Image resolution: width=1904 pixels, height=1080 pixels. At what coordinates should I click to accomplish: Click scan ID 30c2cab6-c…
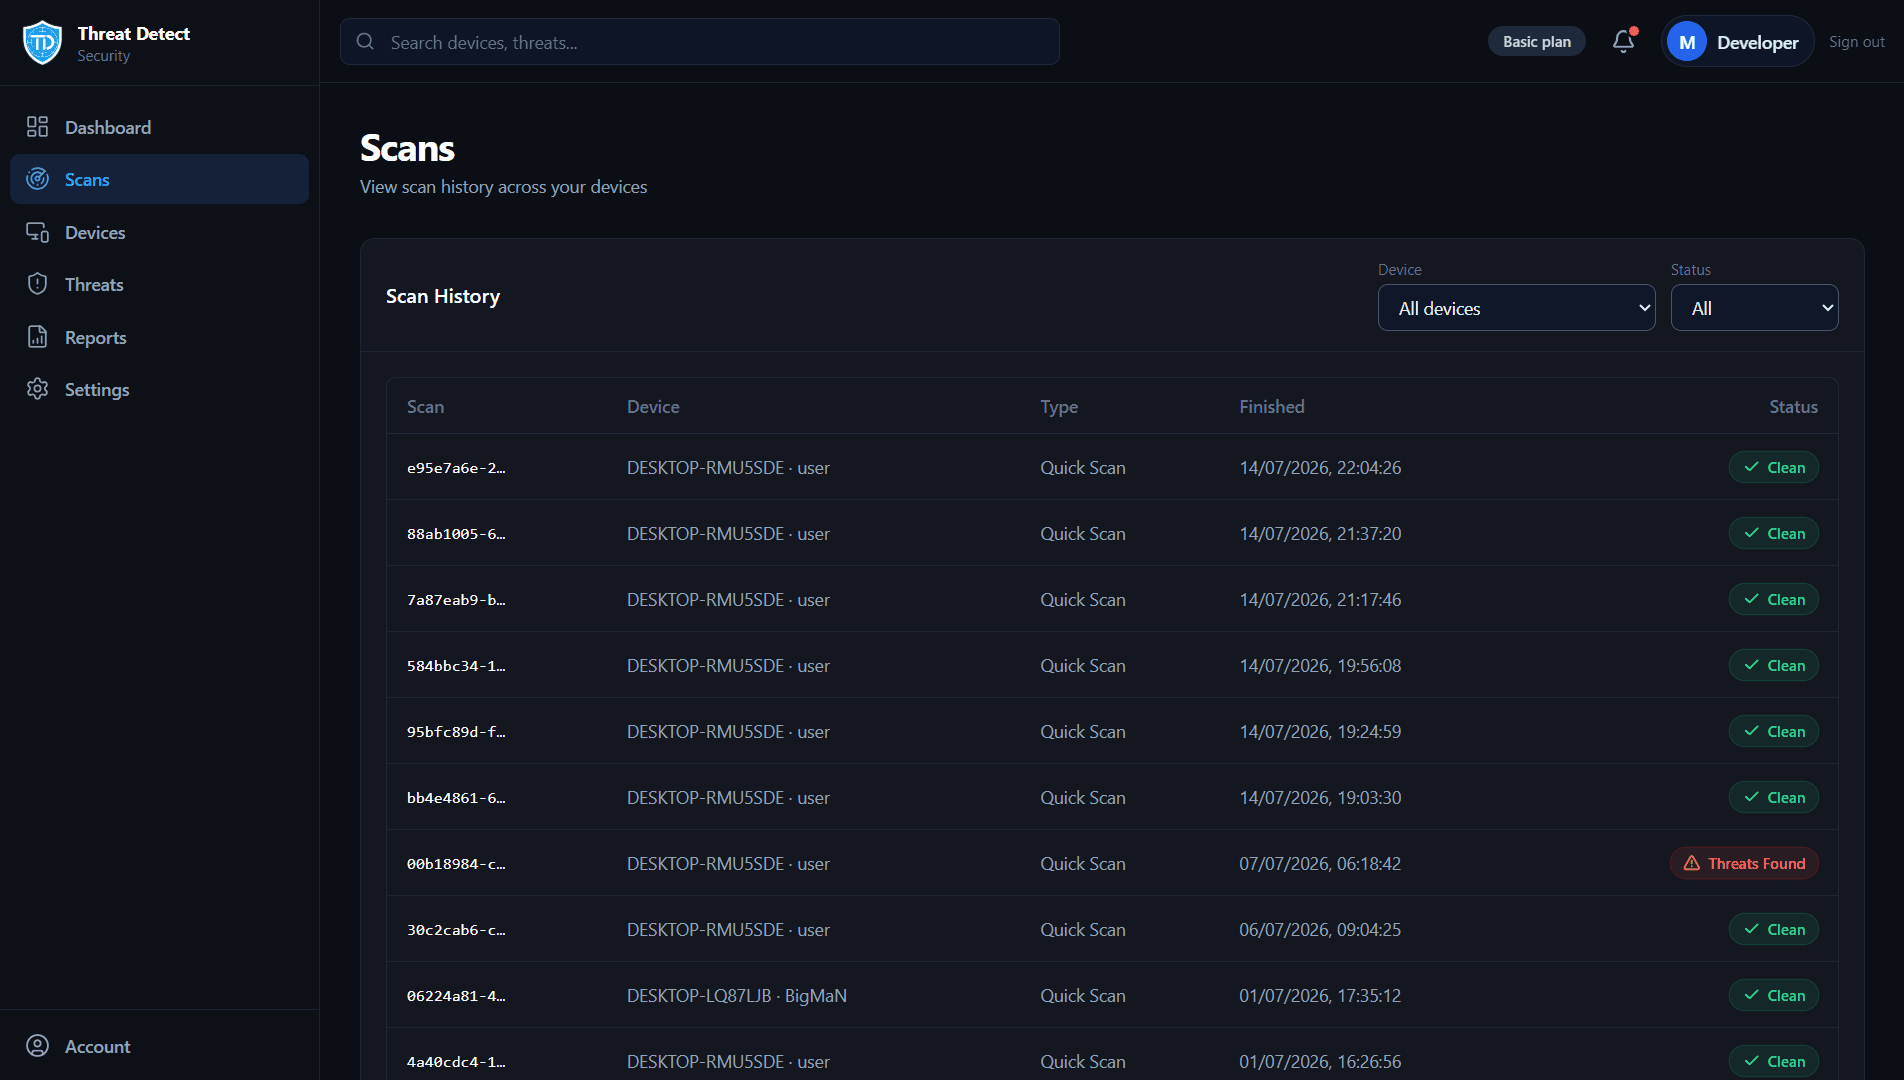pyautogui.click(x=456, y=930)
